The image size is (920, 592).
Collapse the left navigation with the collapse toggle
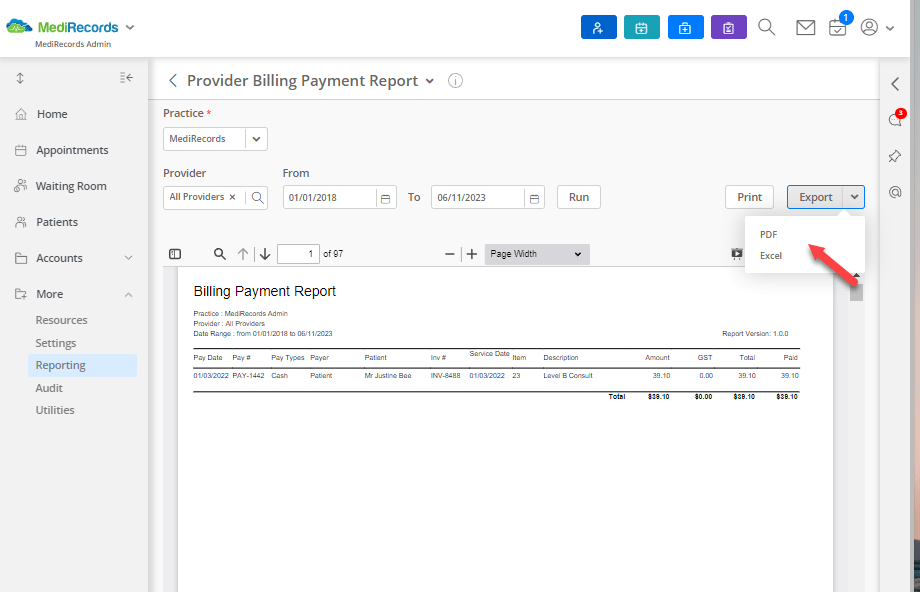tap(126, 77)
